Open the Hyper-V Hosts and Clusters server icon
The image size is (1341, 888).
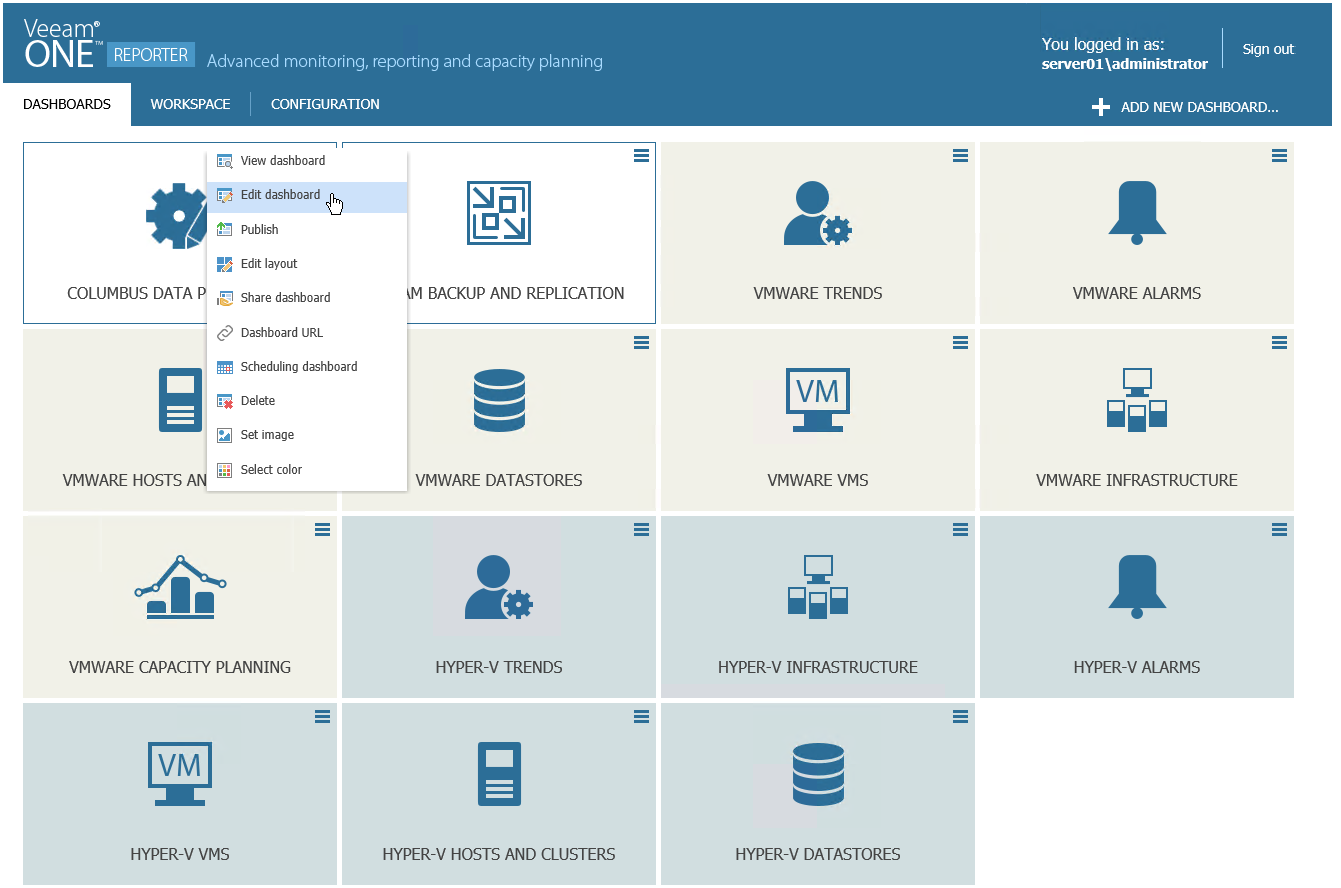[x=499, y=774]
